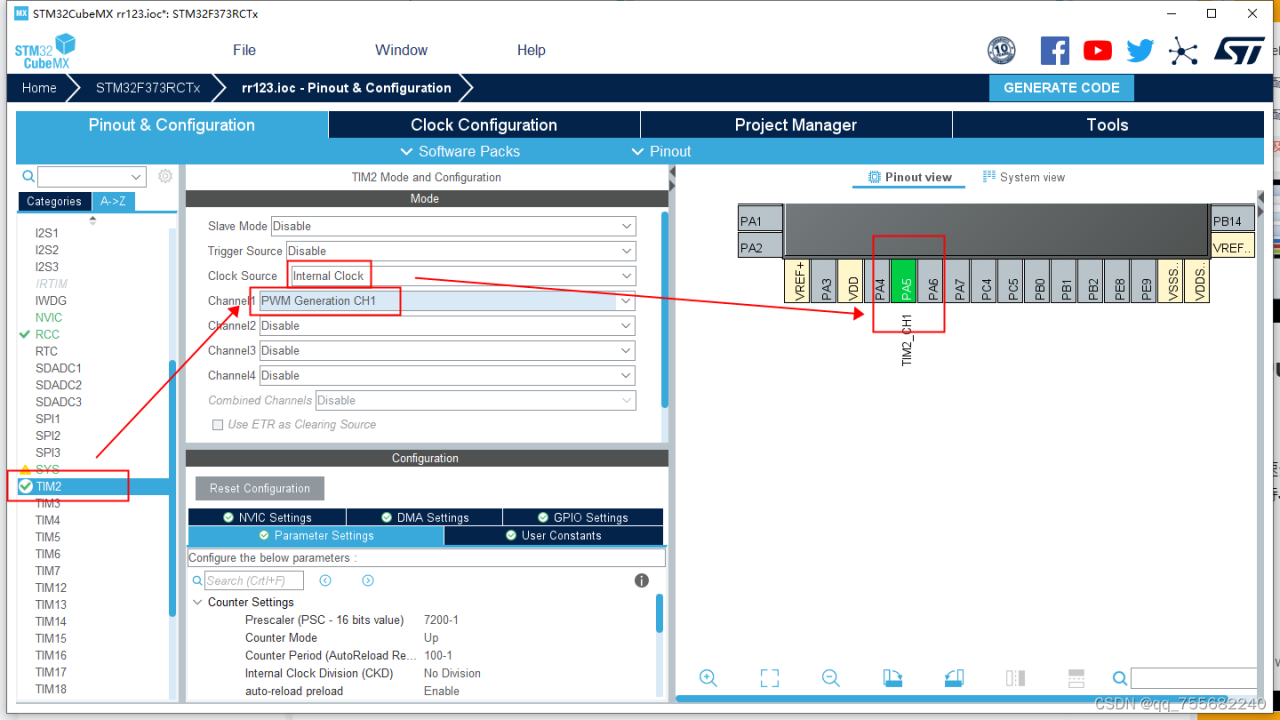This screenshot has height=720, width=1280.
Task: Expand the Software Packs menu
Action: (460, 151)
